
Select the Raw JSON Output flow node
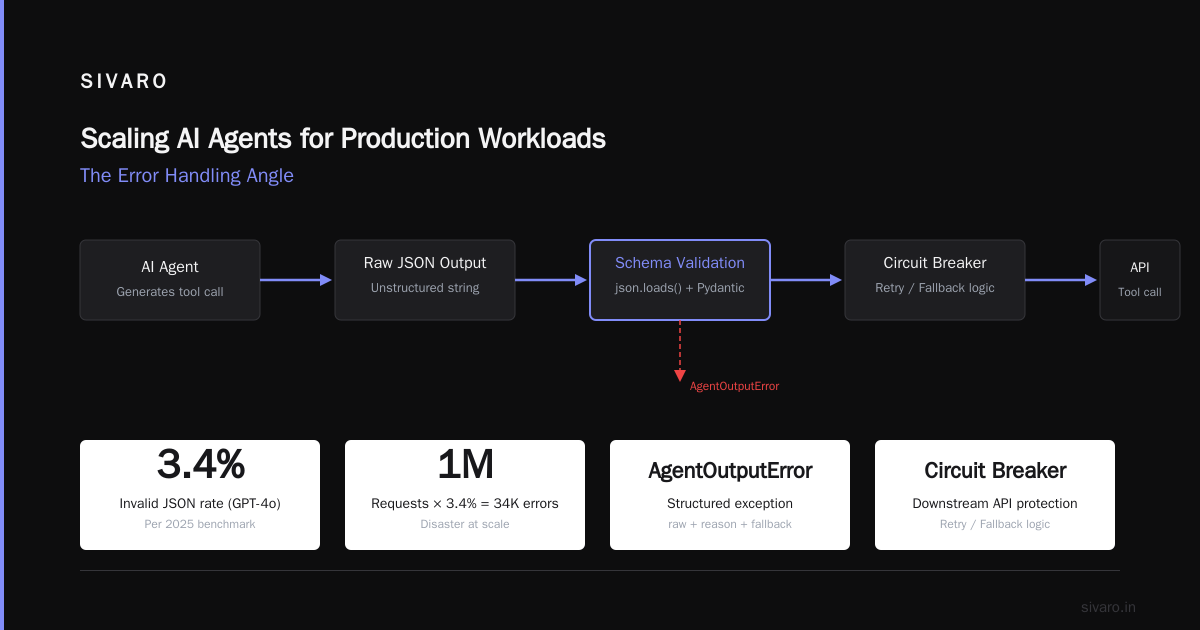pos(425,280)
